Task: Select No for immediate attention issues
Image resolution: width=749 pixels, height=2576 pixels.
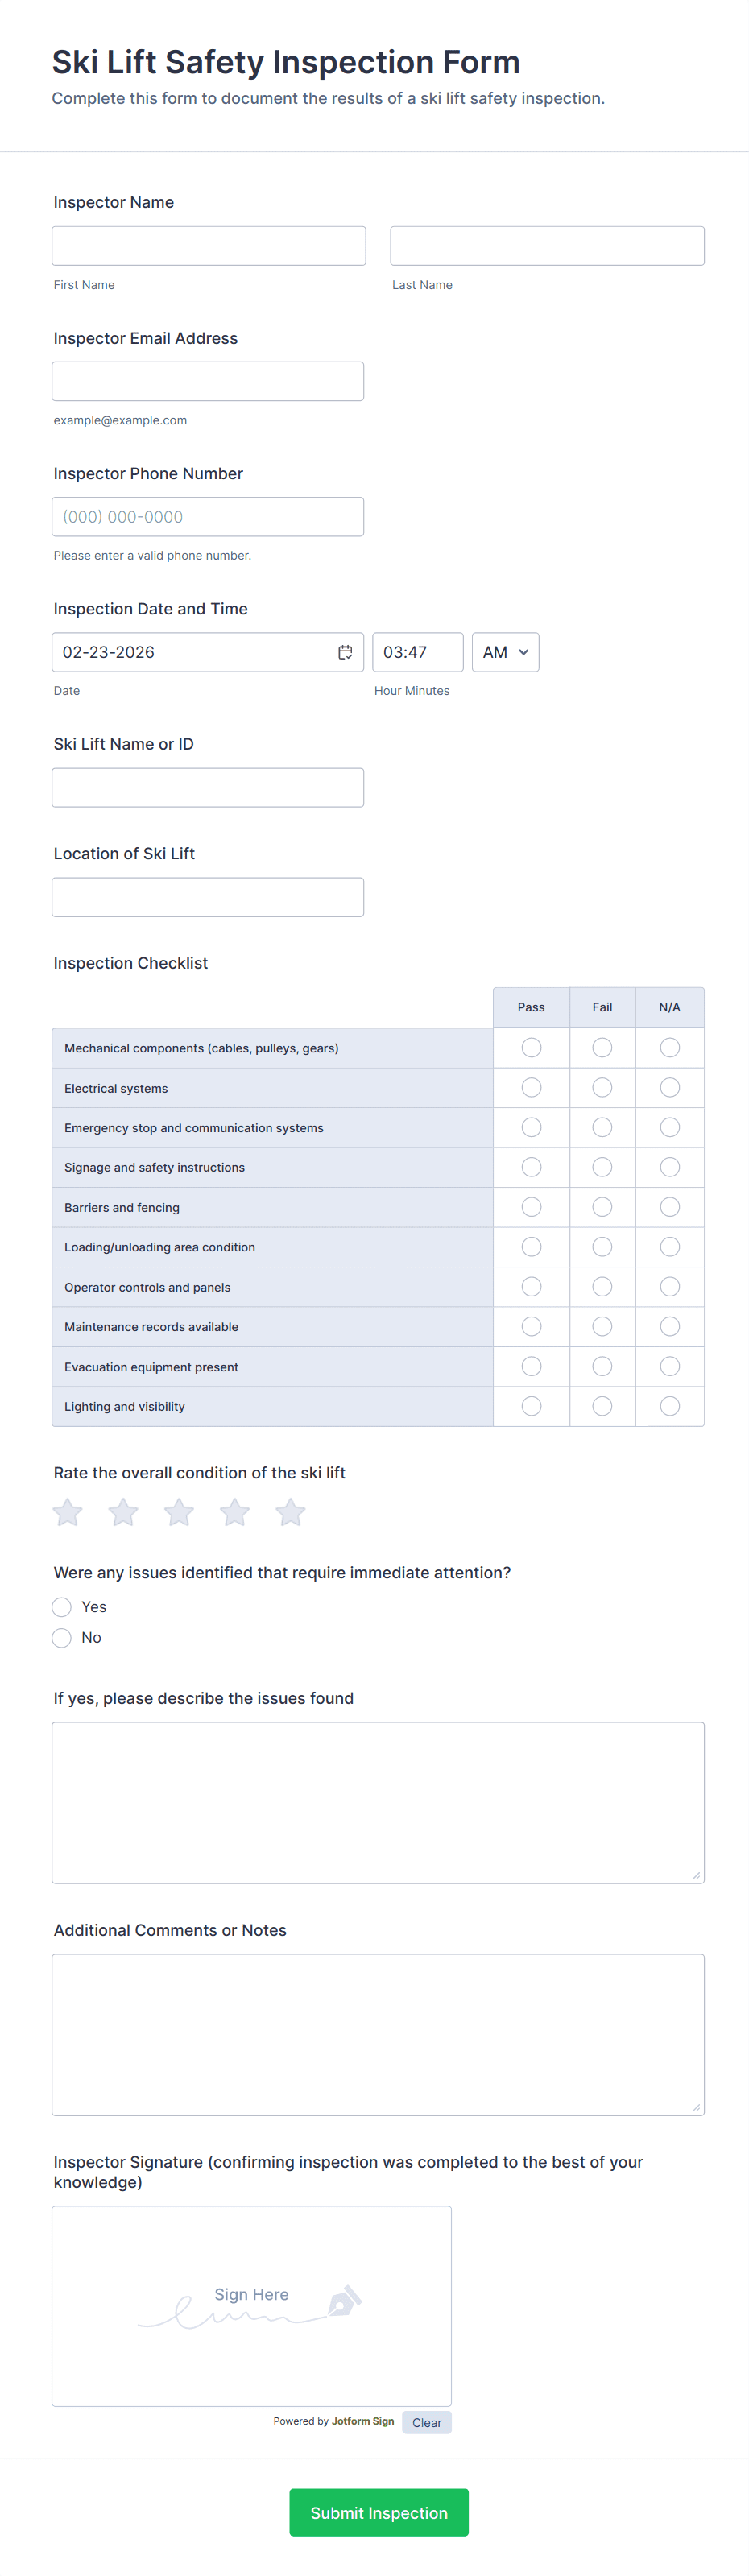Action: pyautogui.click(x=62, y=1638)
